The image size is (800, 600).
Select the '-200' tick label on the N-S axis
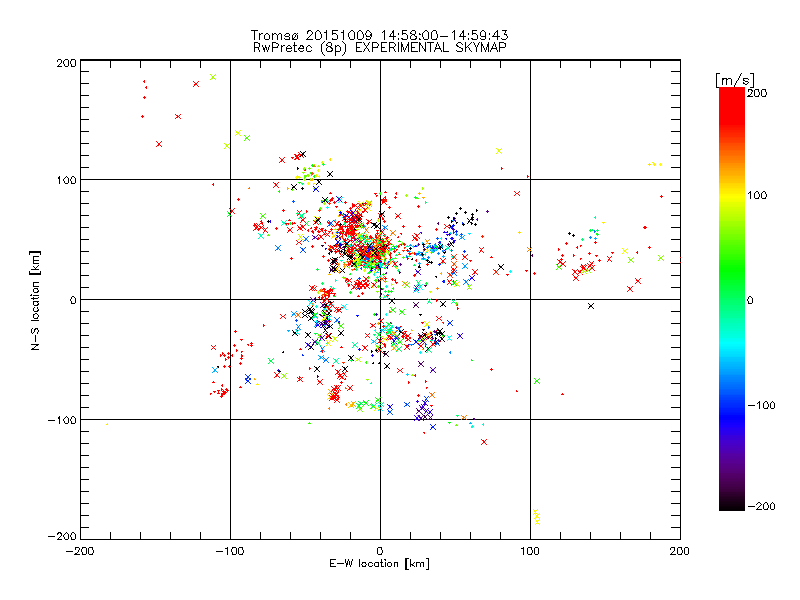pos(62,536)
